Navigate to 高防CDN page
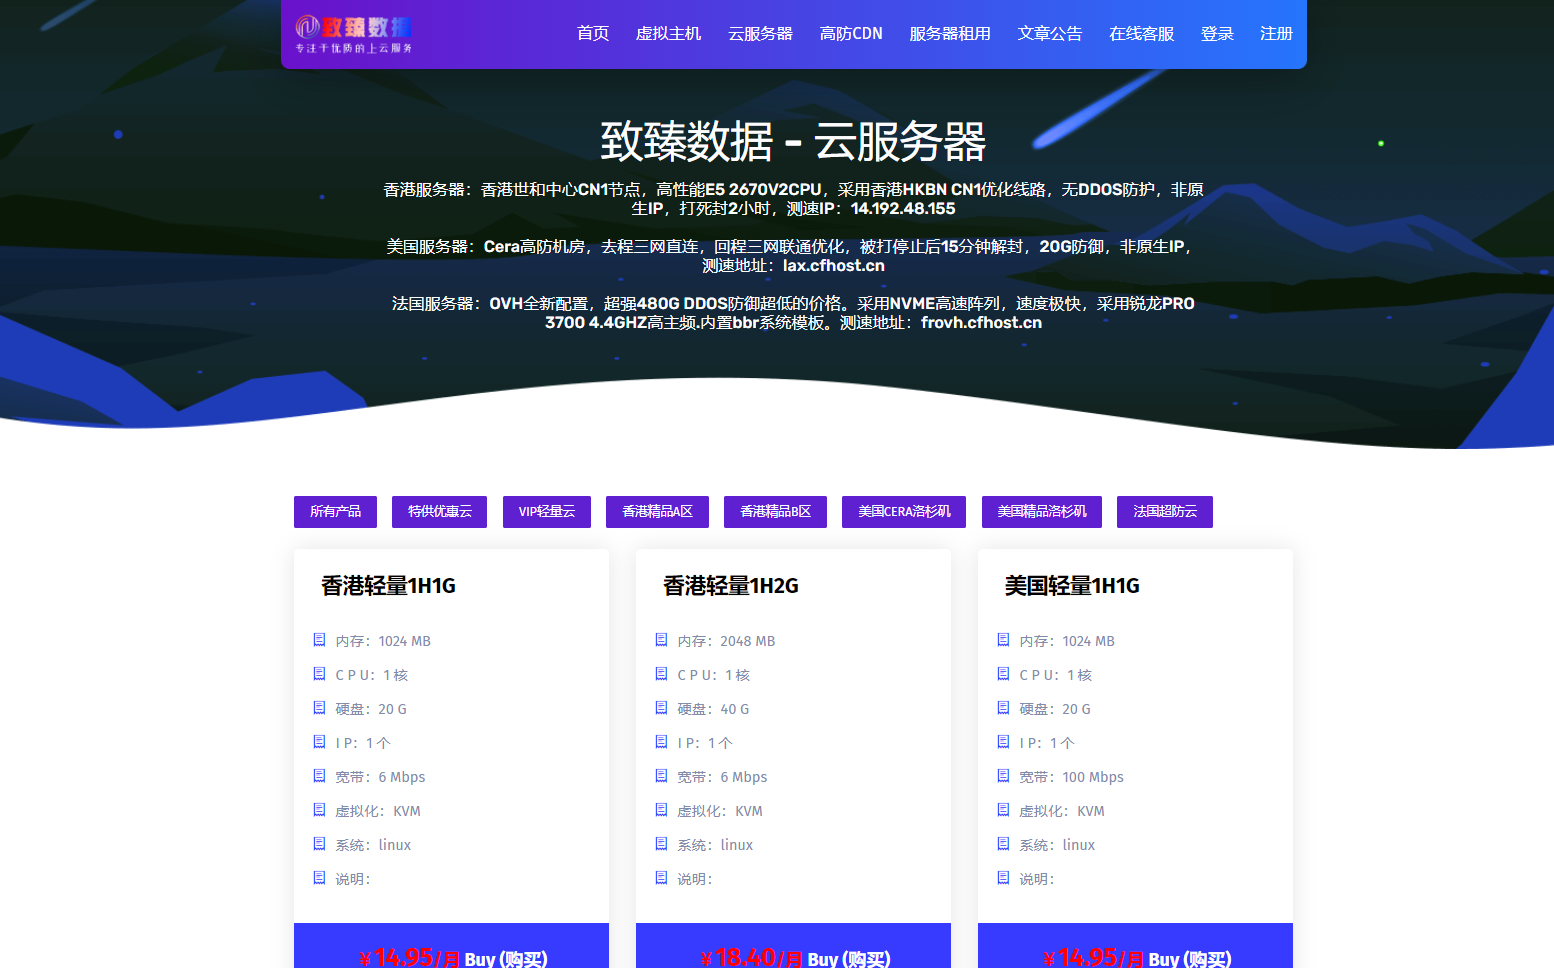Viewport: 1554px width, 968px height. (851, 34)
